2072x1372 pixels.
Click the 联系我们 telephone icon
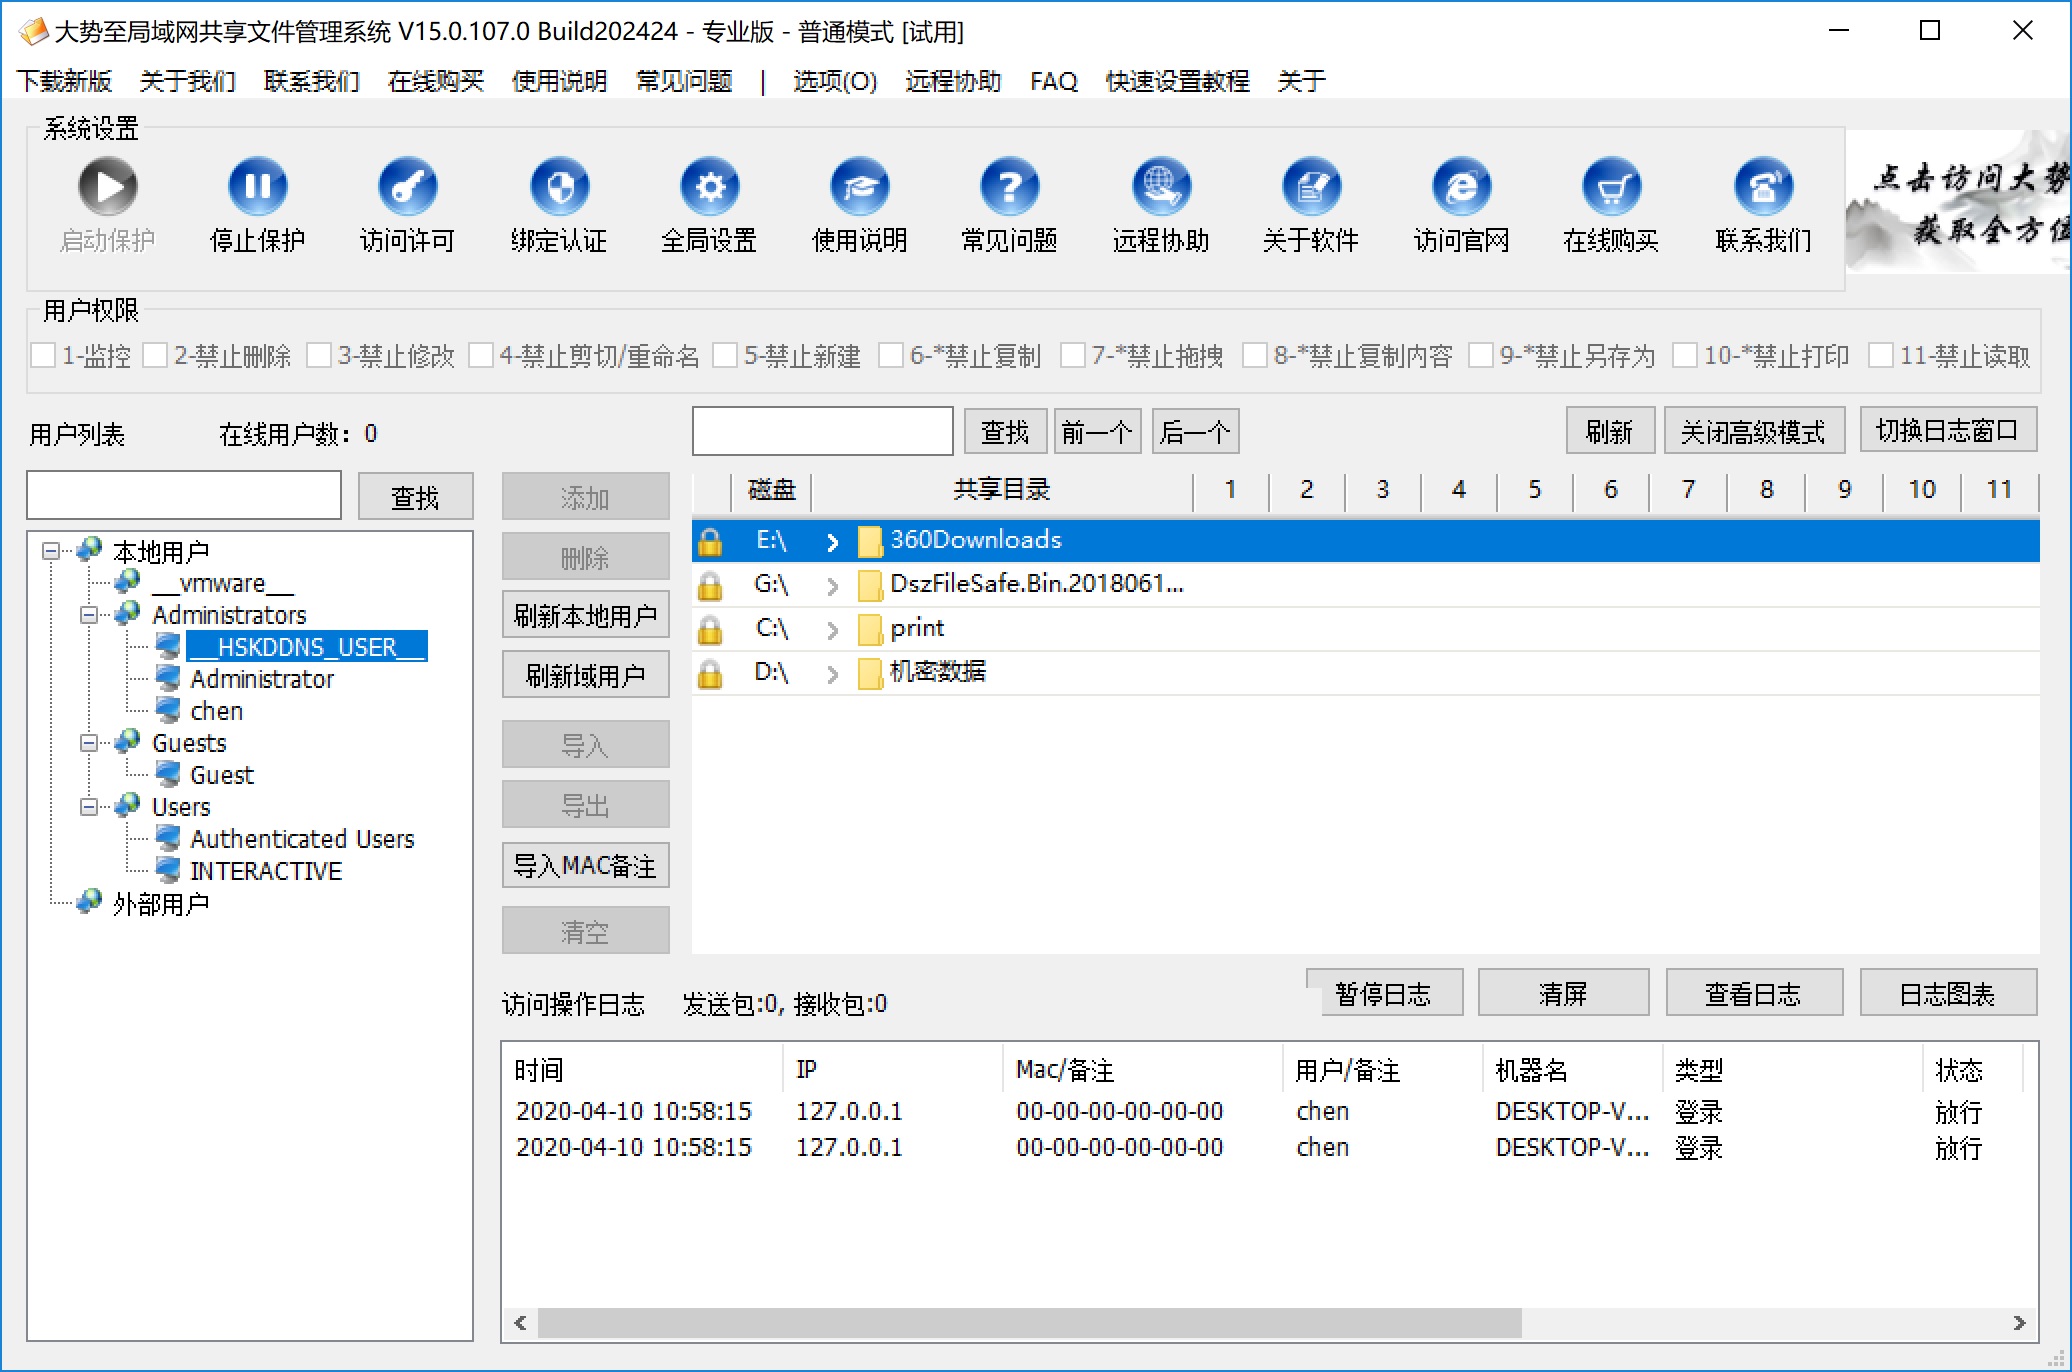pos(1763,187)
